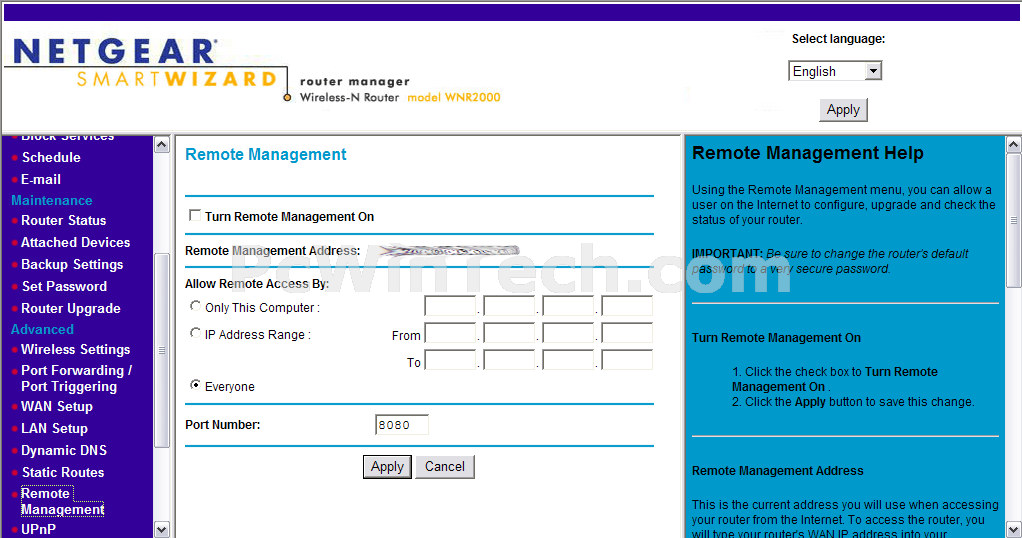Open E-mail settings page
1022x538 pixels.
tap(40, 179)
